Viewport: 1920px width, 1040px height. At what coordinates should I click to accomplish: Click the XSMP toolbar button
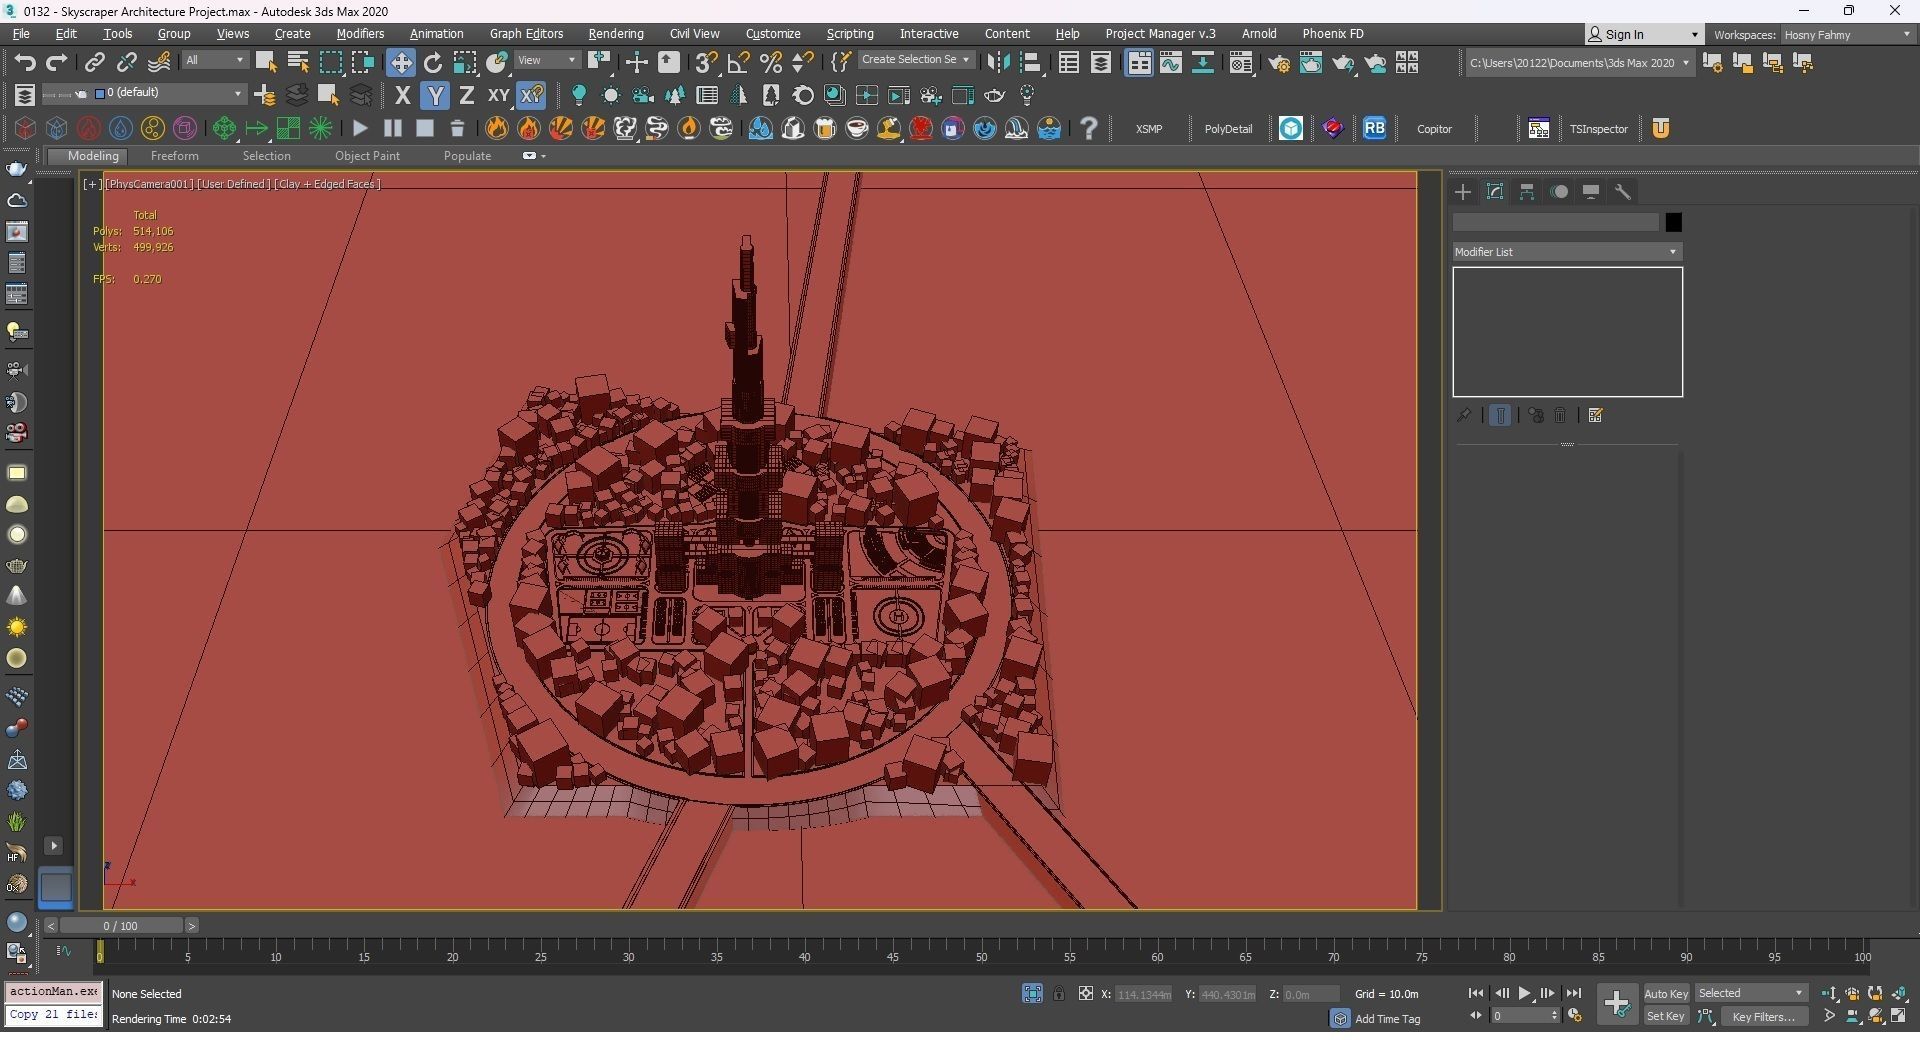click(x=1149, y=129)
